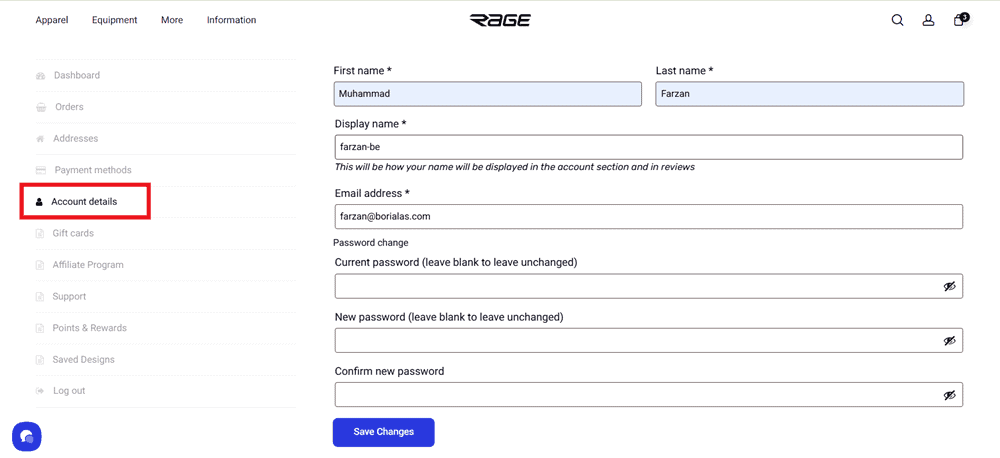Click the Dashboard sidebar icon

point(41,76)
